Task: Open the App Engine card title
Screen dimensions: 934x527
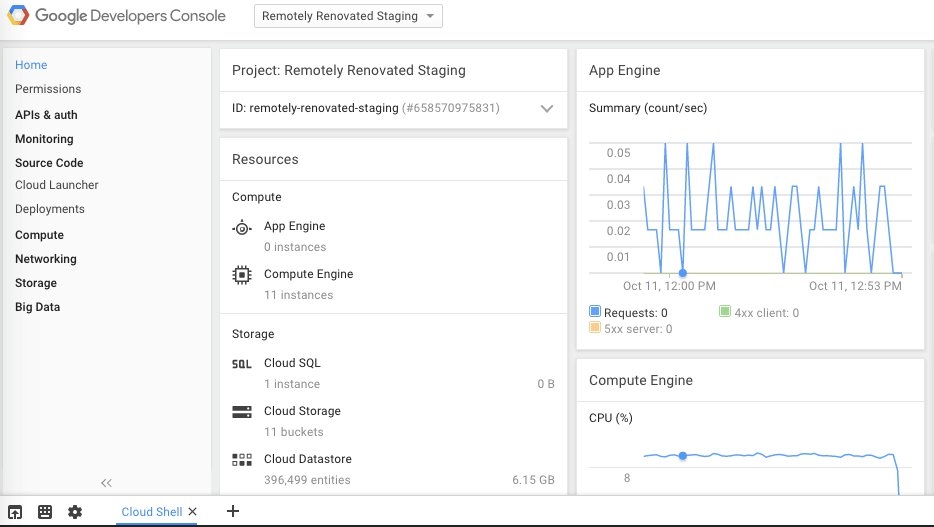Action: [624, 70]
